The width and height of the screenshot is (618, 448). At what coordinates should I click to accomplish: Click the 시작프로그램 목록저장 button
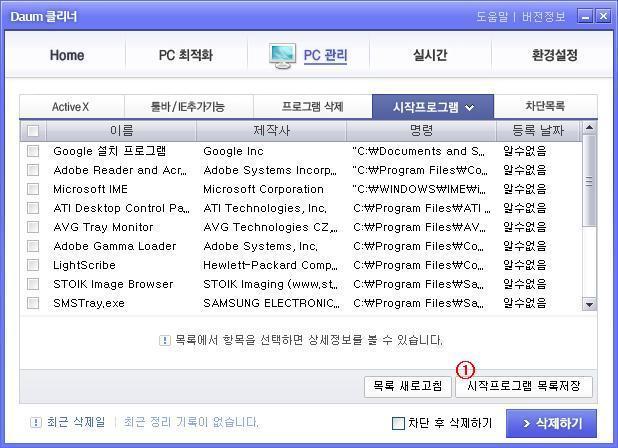(524, 386)
